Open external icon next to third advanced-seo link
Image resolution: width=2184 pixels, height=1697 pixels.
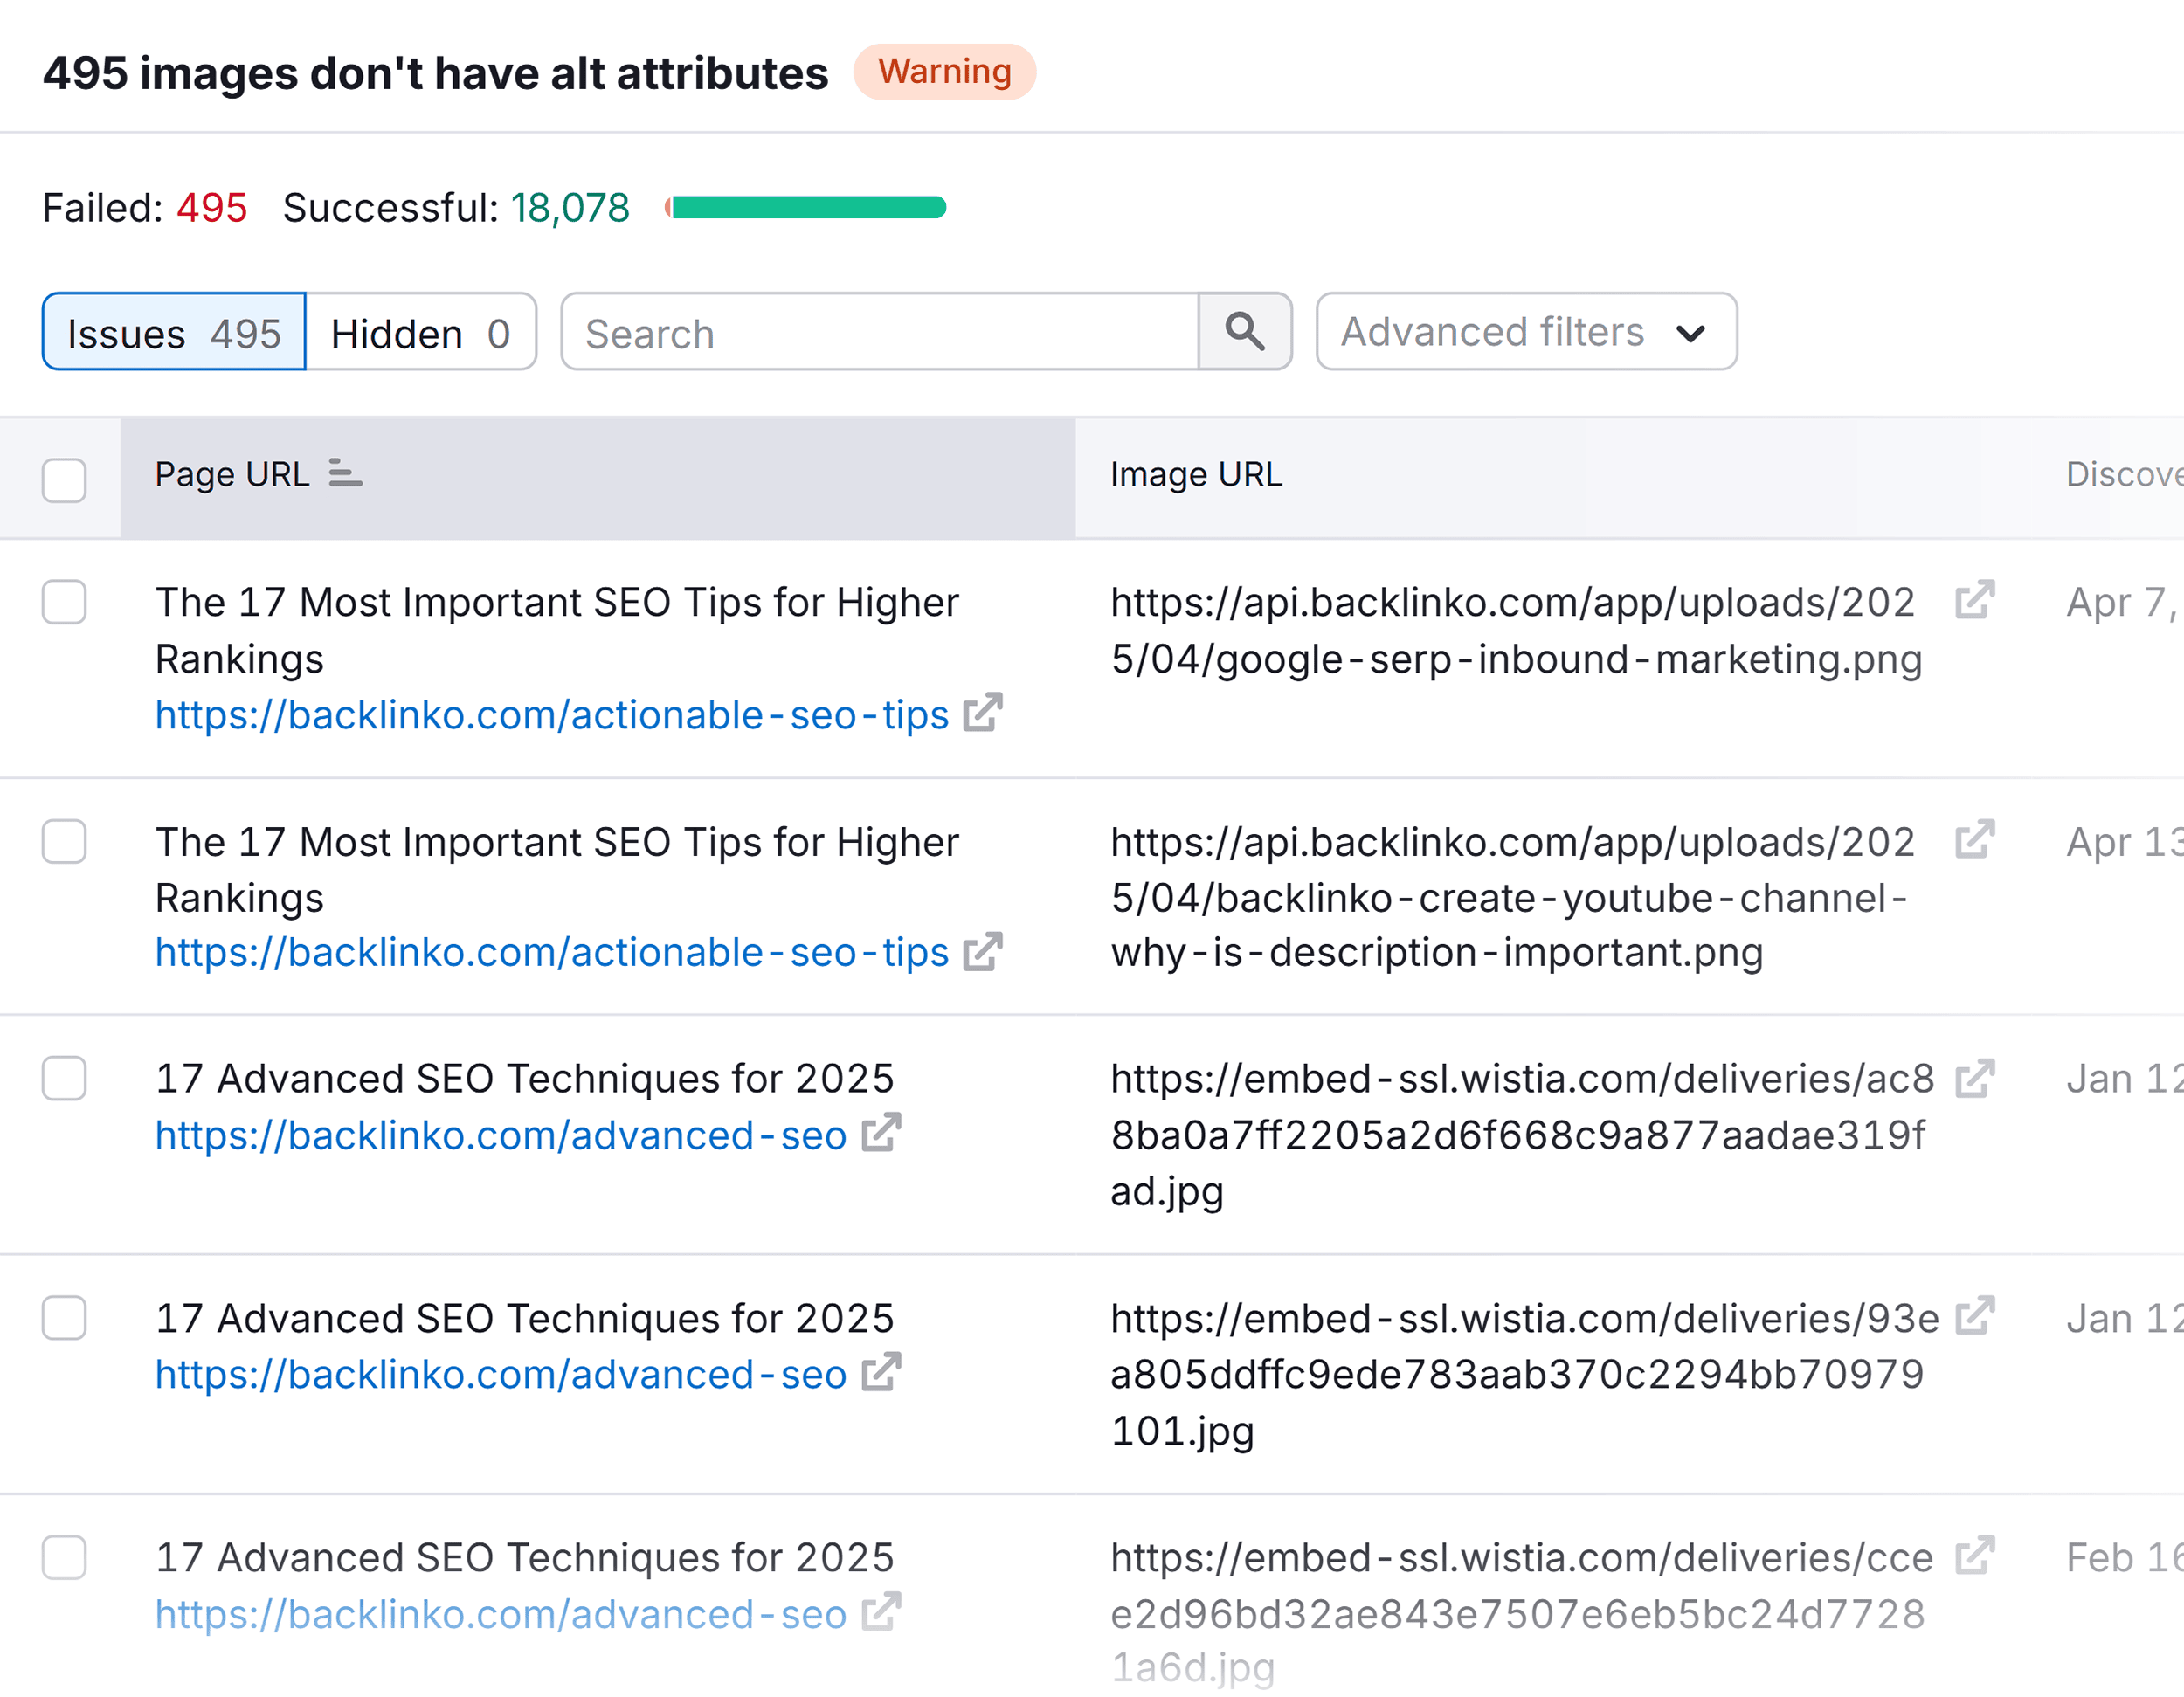(881, 1611)
